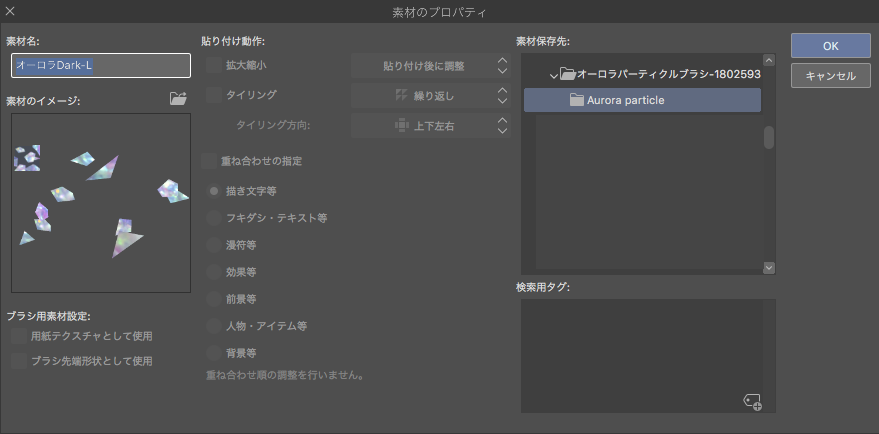This screenshot has width=879, height=434.
Task: Click the オーロラパーティクルブラシ-1802593 folder label
Action: coord(669,74)
